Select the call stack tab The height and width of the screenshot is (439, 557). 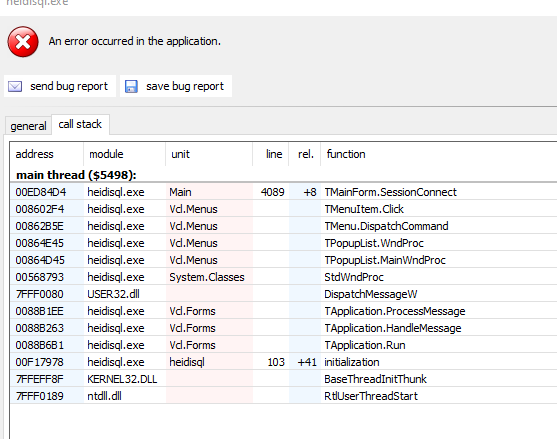pyautogui.click(x=80, y=124)
